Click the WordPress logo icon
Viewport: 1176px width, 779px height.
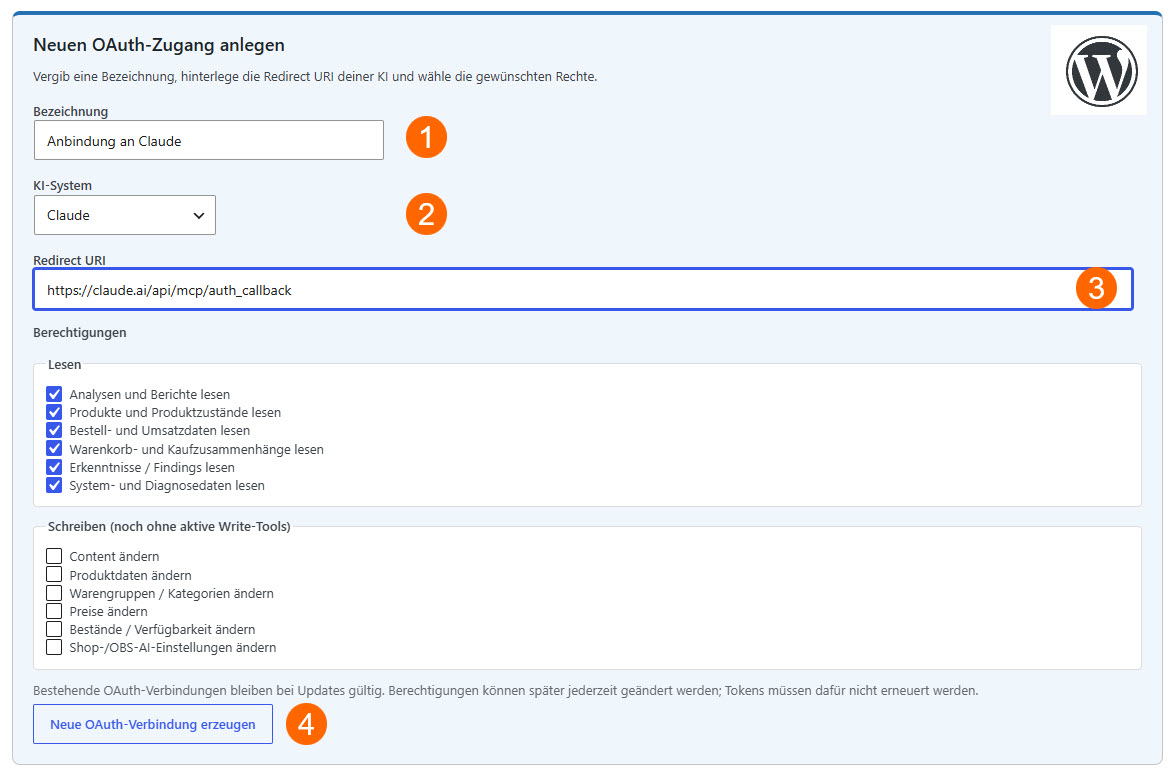pos(1101,71)
